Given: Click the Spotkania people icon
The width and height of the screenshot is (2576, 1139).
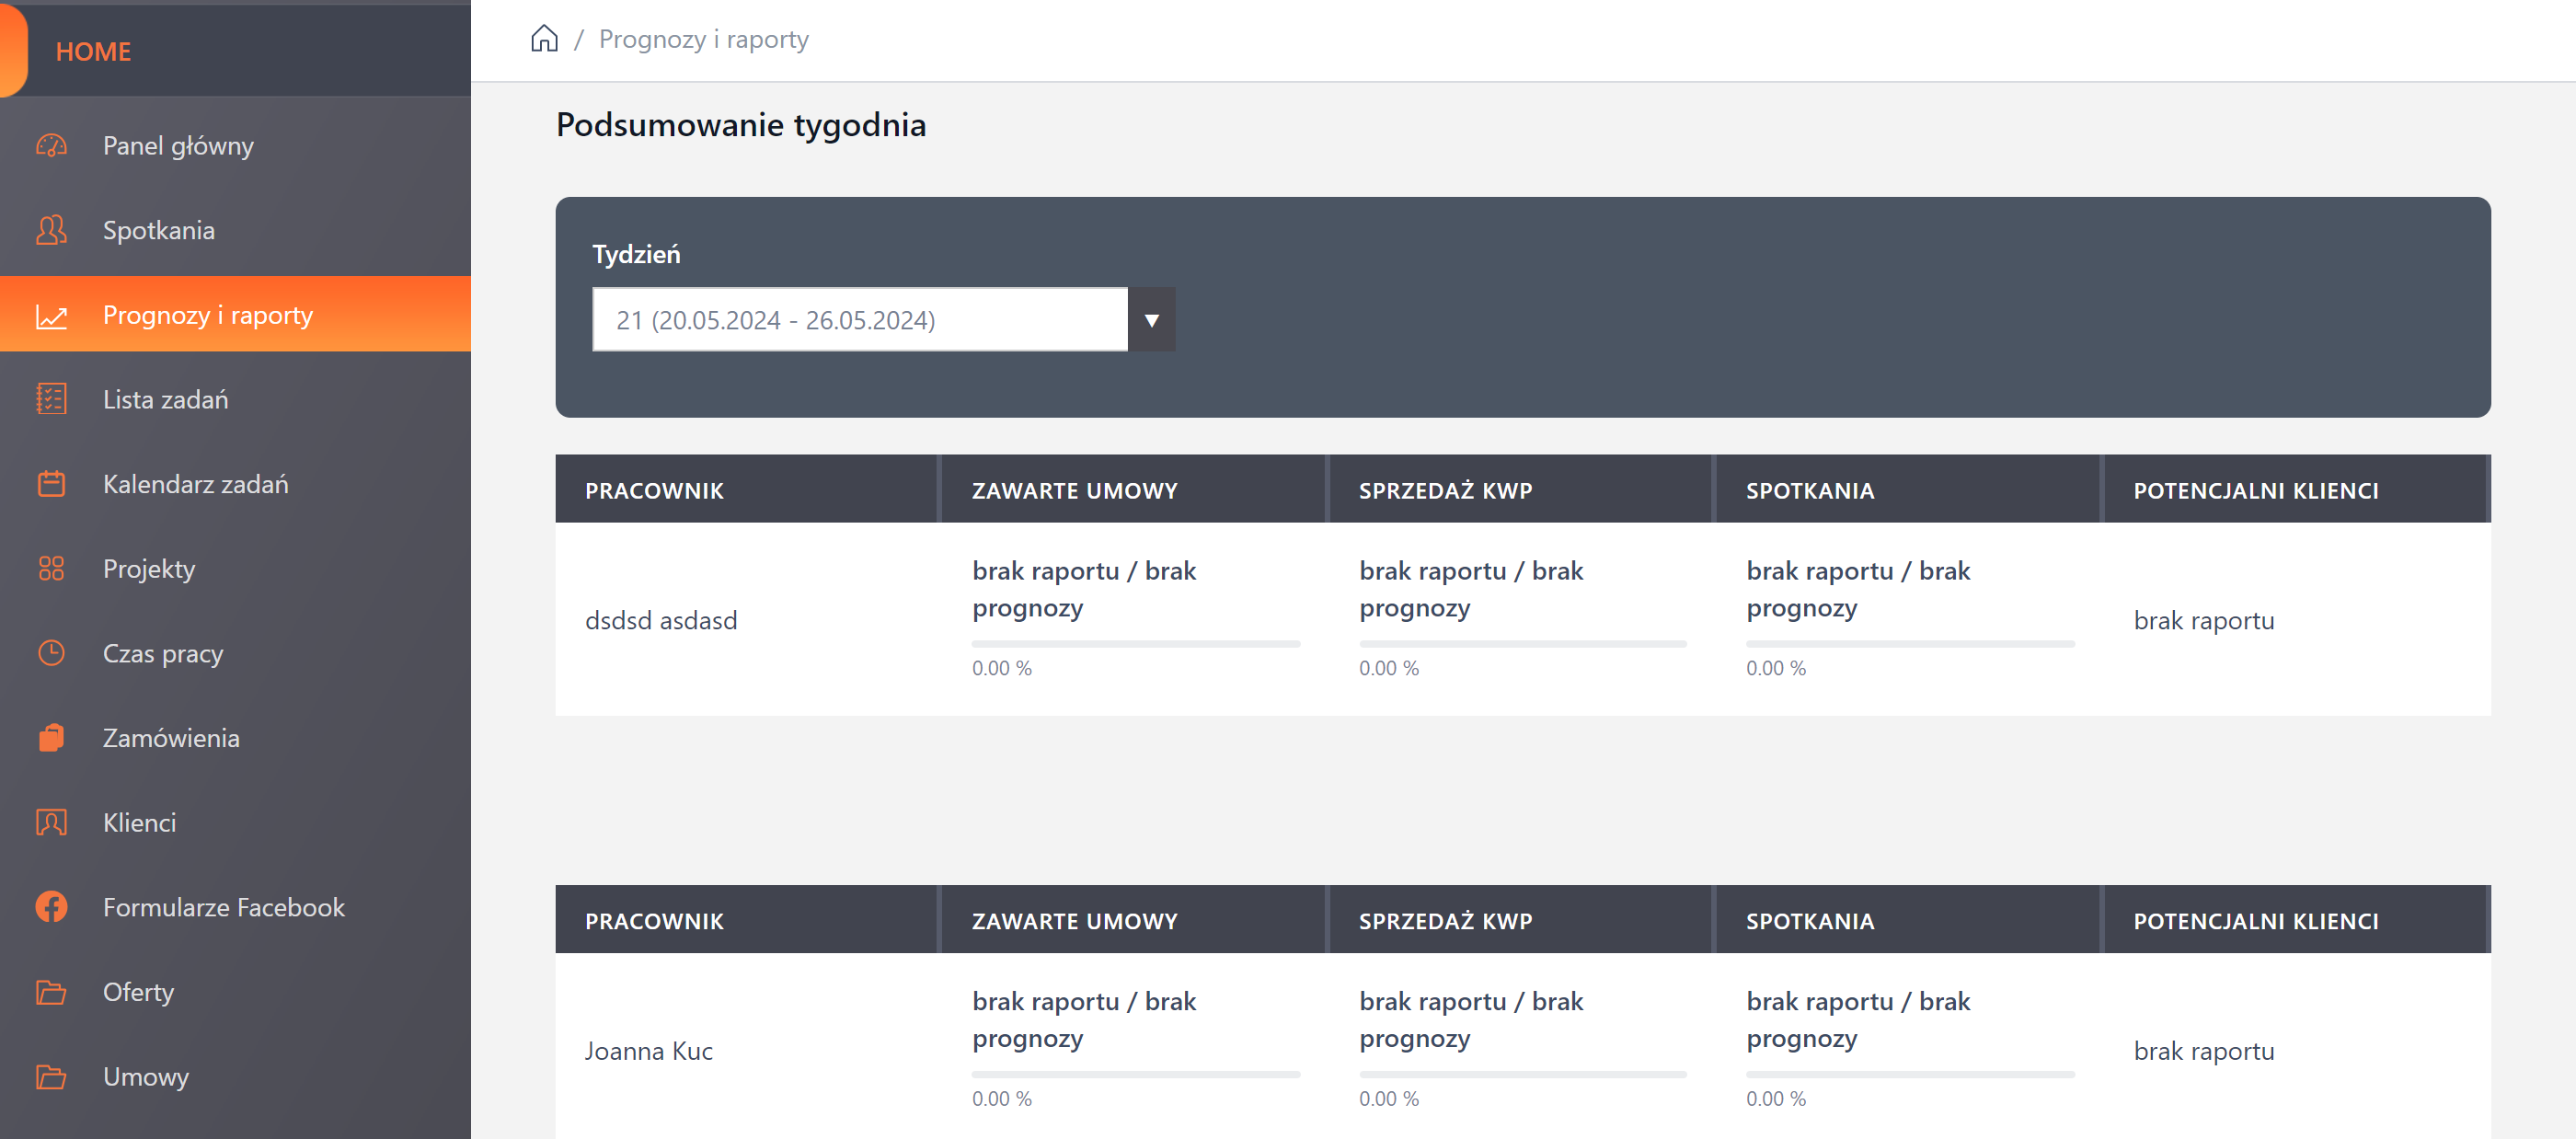Looking at the screenshot, I should coord(51,230).
